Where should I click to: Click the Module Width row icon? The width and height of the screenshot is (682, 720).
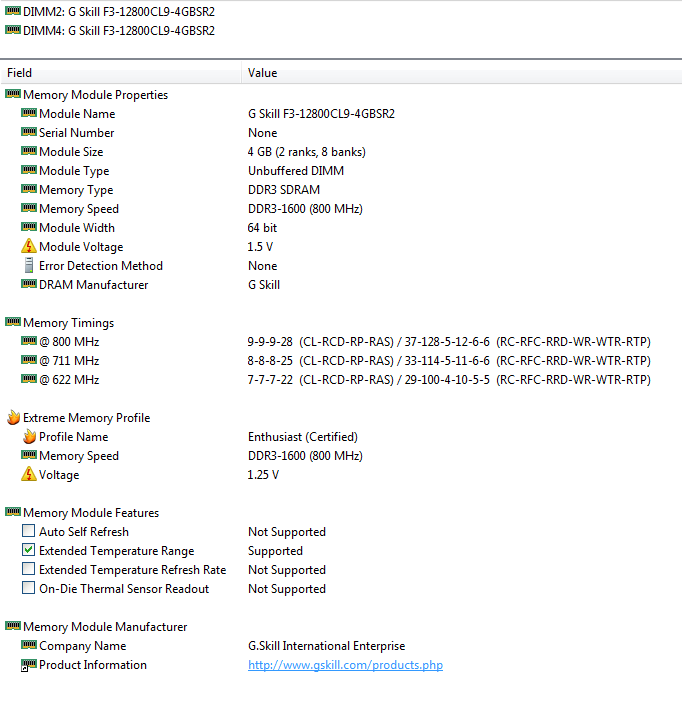tap(29, 227)
